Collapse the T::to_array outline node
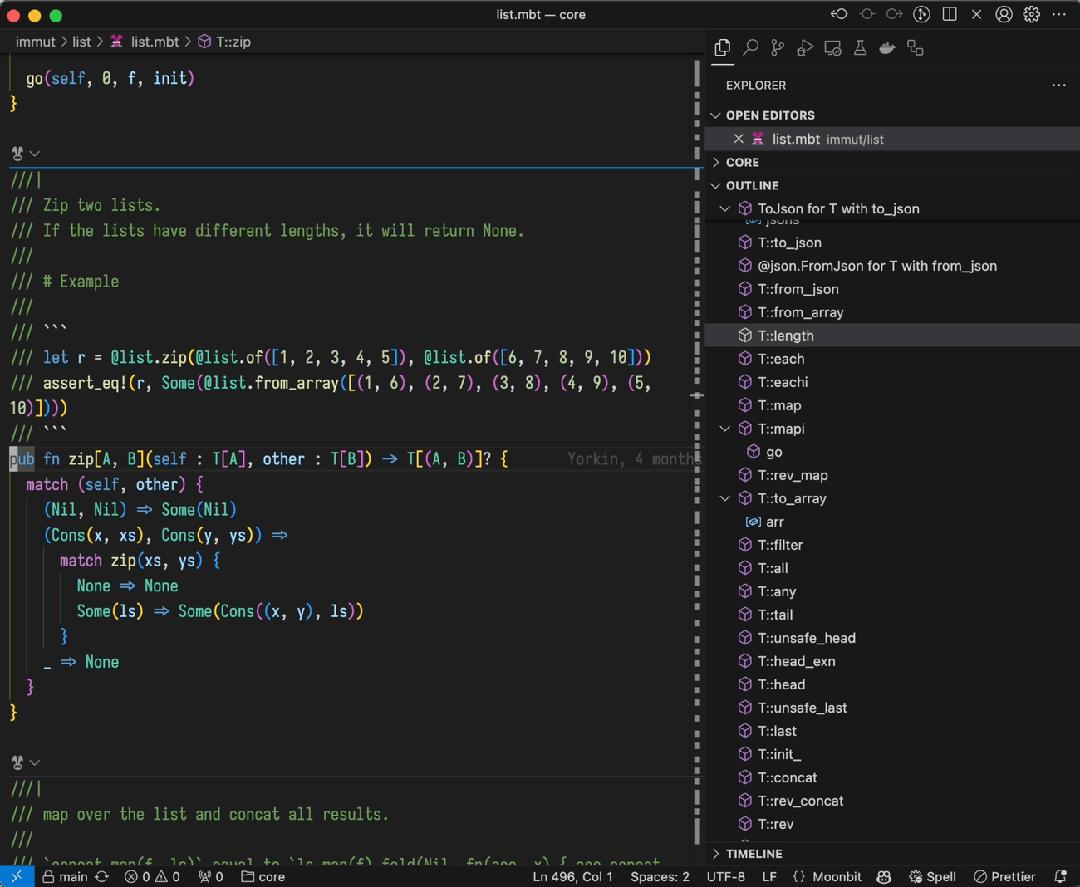The width and height of the screenshot is (1080, 887). (726, 499)
